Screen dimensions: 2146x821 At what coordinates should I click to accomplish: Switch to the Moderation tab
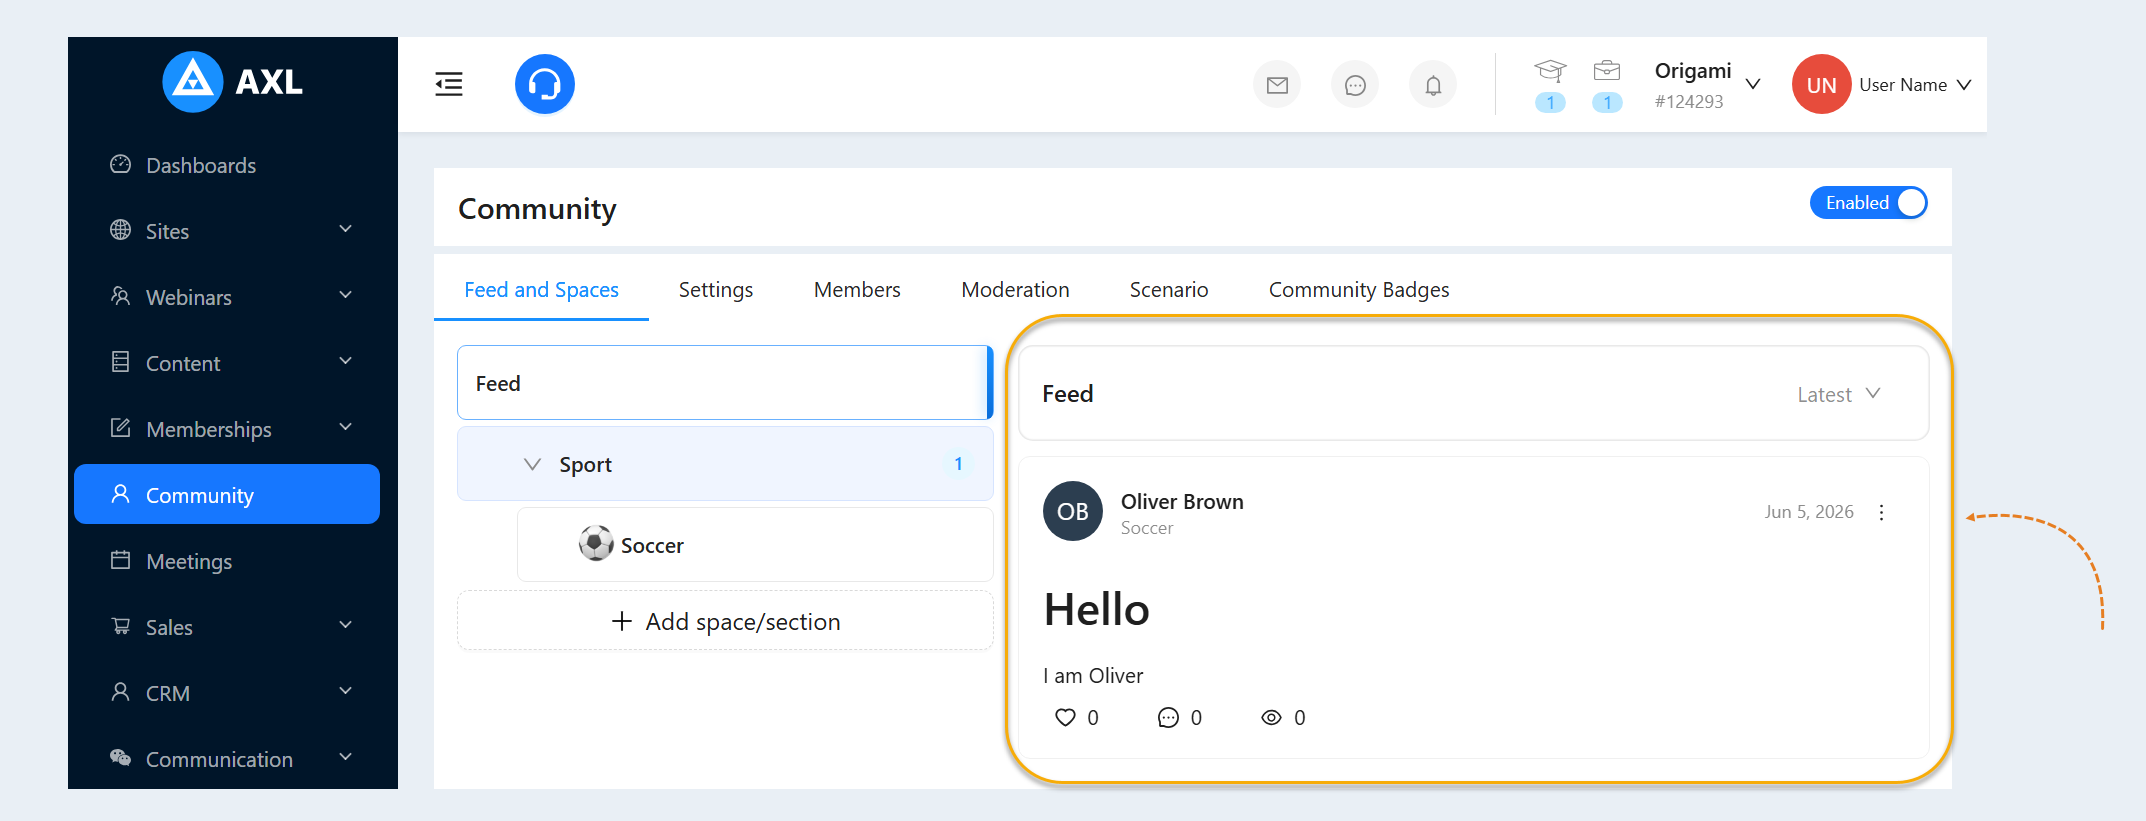point(1015,290)
